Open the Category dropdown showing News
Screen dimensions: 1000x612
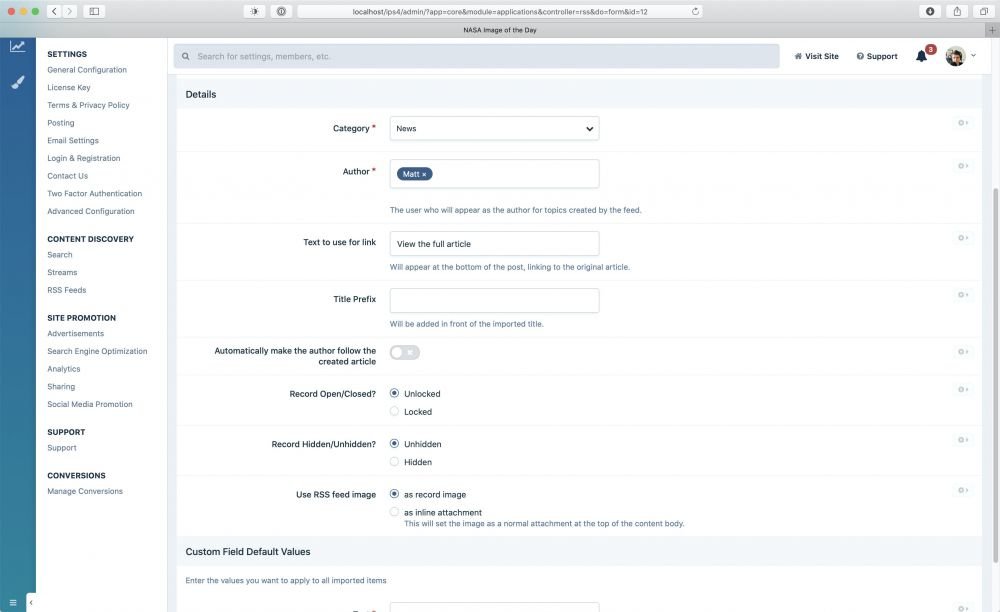click(494, 128)
